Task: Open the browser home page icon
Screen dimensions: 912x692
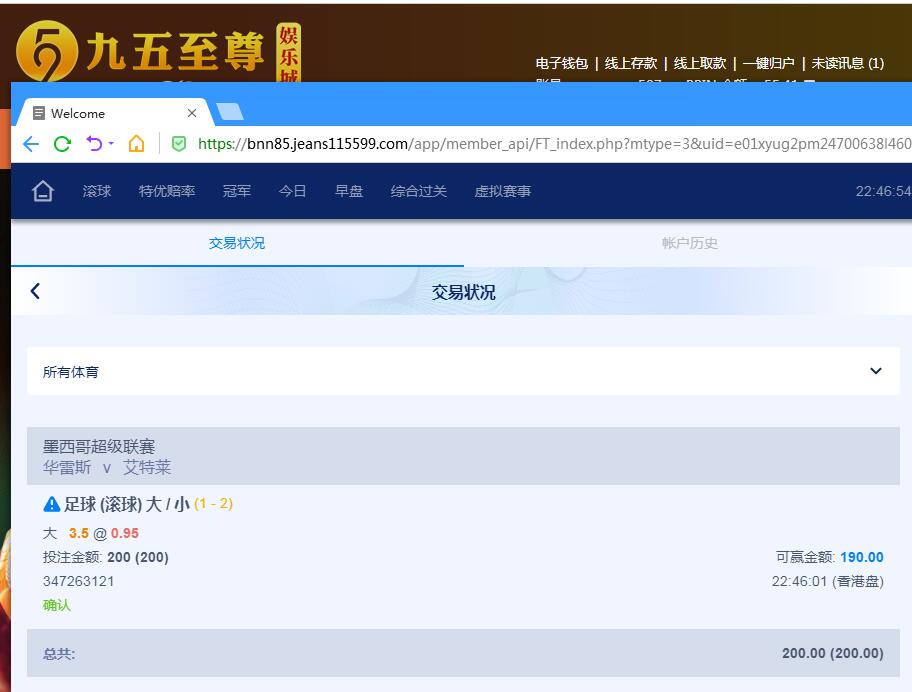Action: click(x=137, y=144)
